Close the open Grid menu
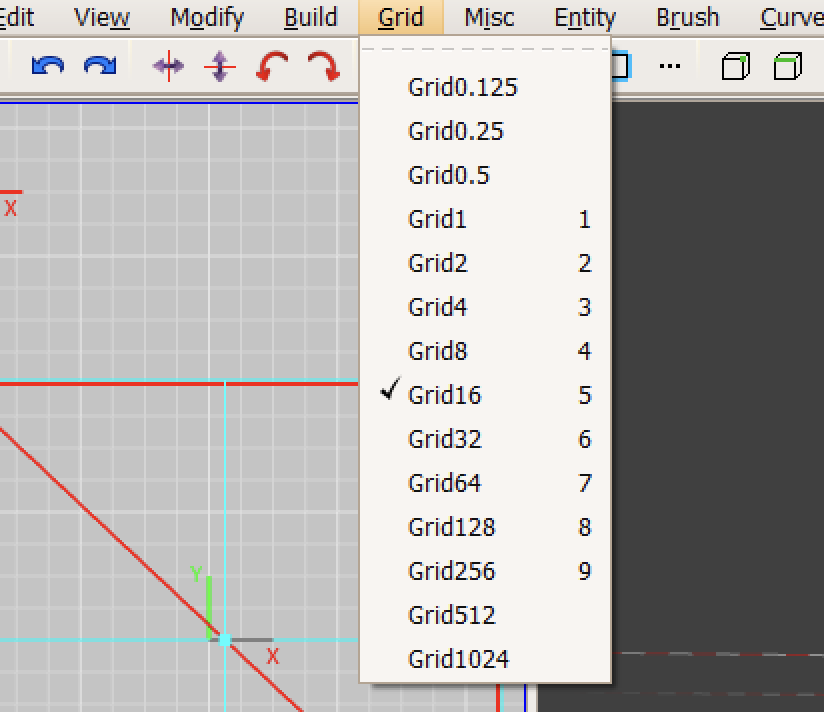This screenshot has width=824, height=712. coord(401,17)
